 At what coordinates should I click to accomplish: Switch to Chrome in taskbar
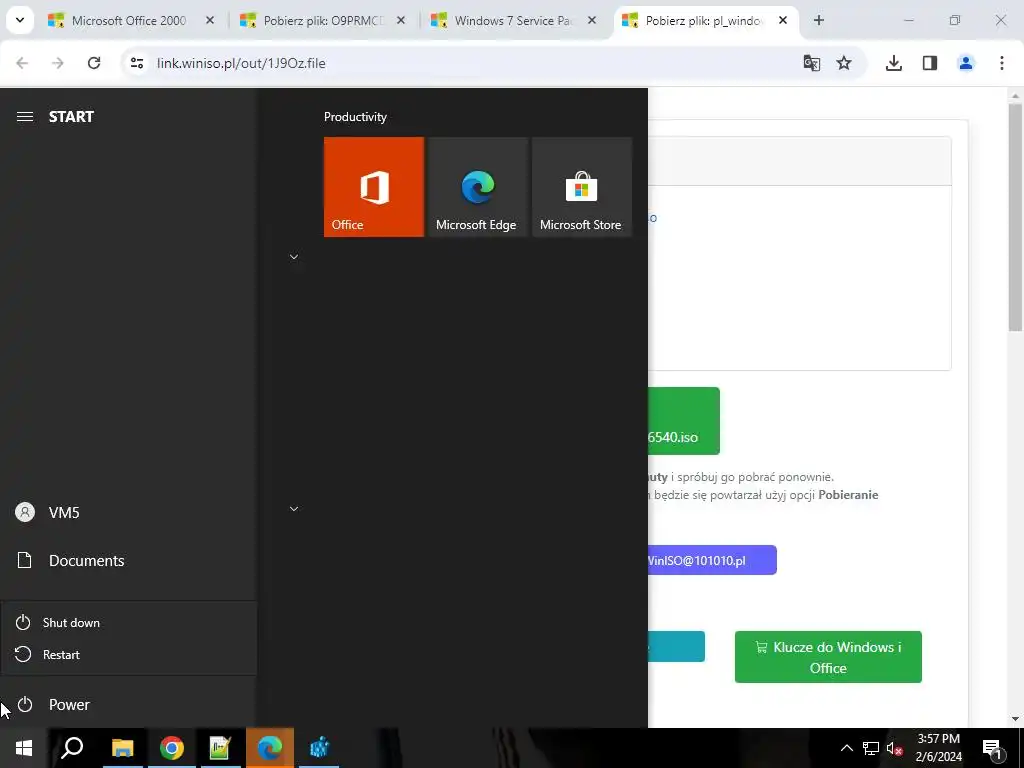click(x=172, y=748)
